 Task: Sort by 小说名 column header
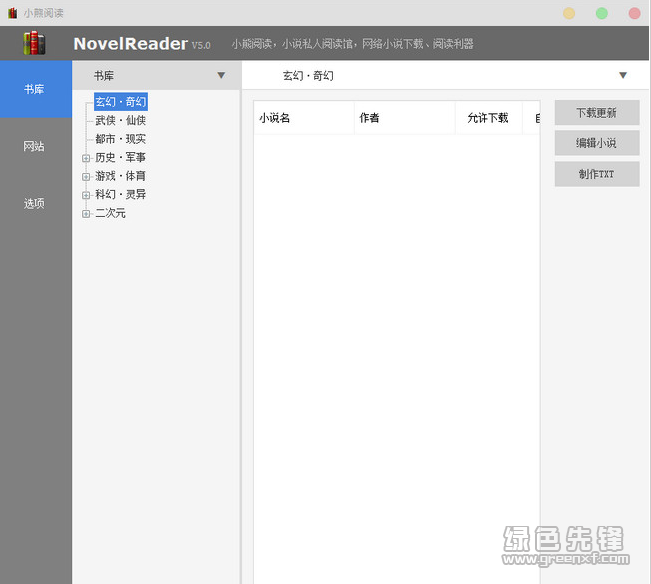pyautogui.click(x=304, y=118)
